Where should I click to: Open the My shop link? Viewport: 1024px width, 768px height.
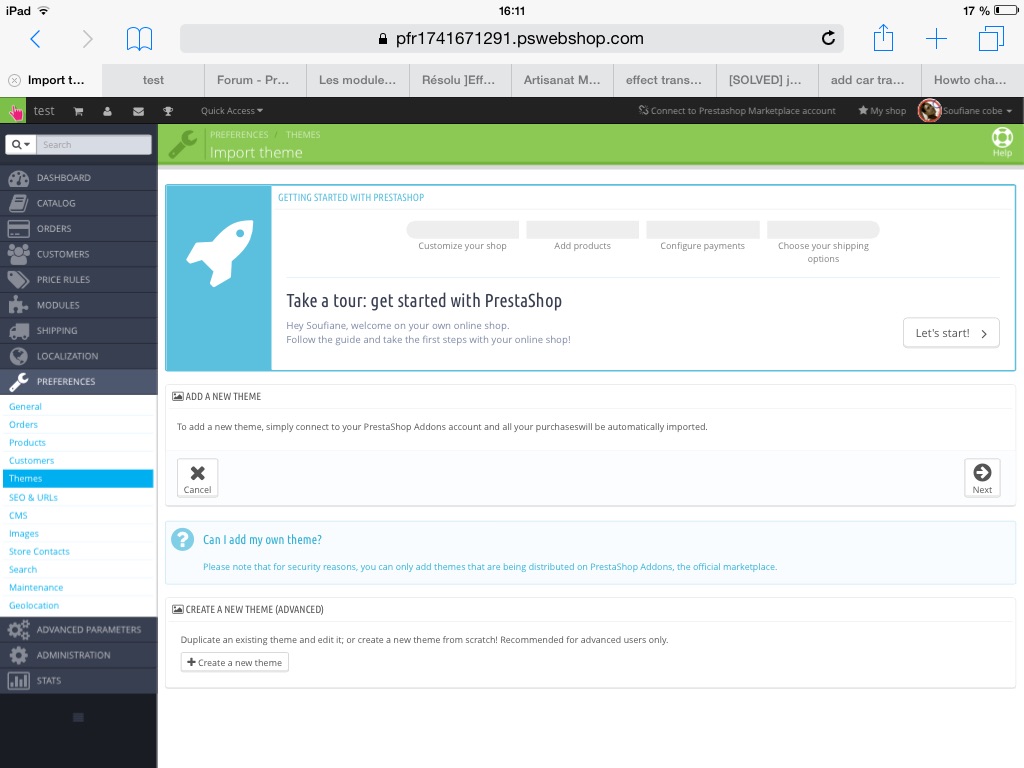point(882,111)
